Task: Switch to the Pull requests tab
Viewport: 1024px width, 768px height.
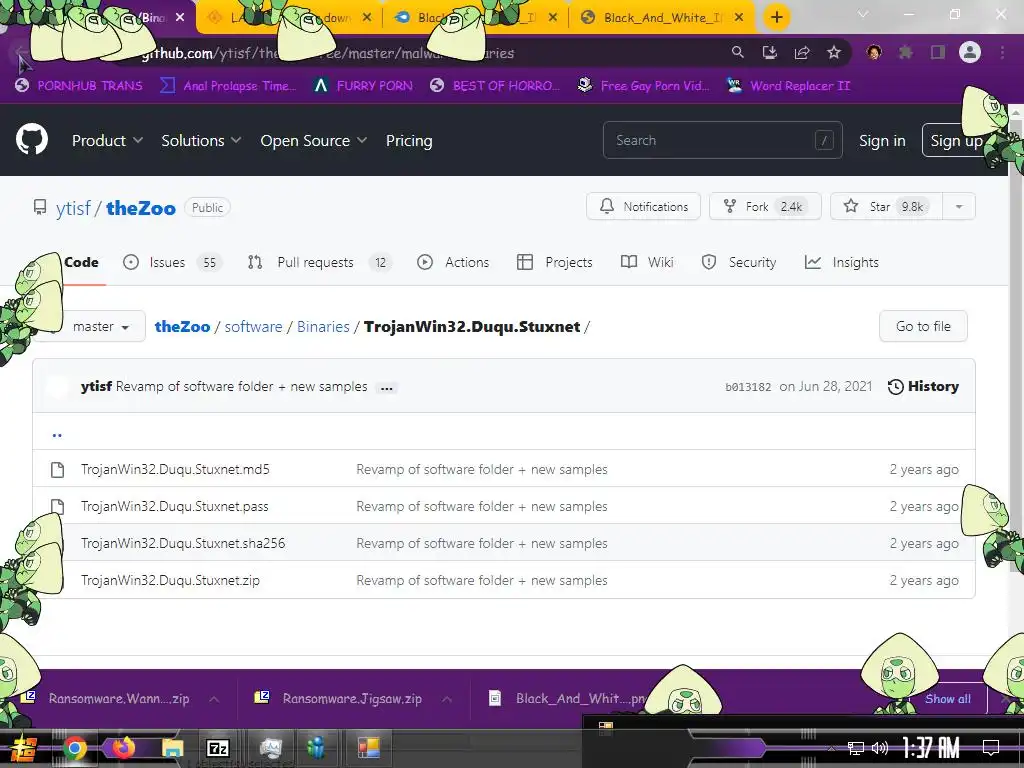Action: pos(319,262)
